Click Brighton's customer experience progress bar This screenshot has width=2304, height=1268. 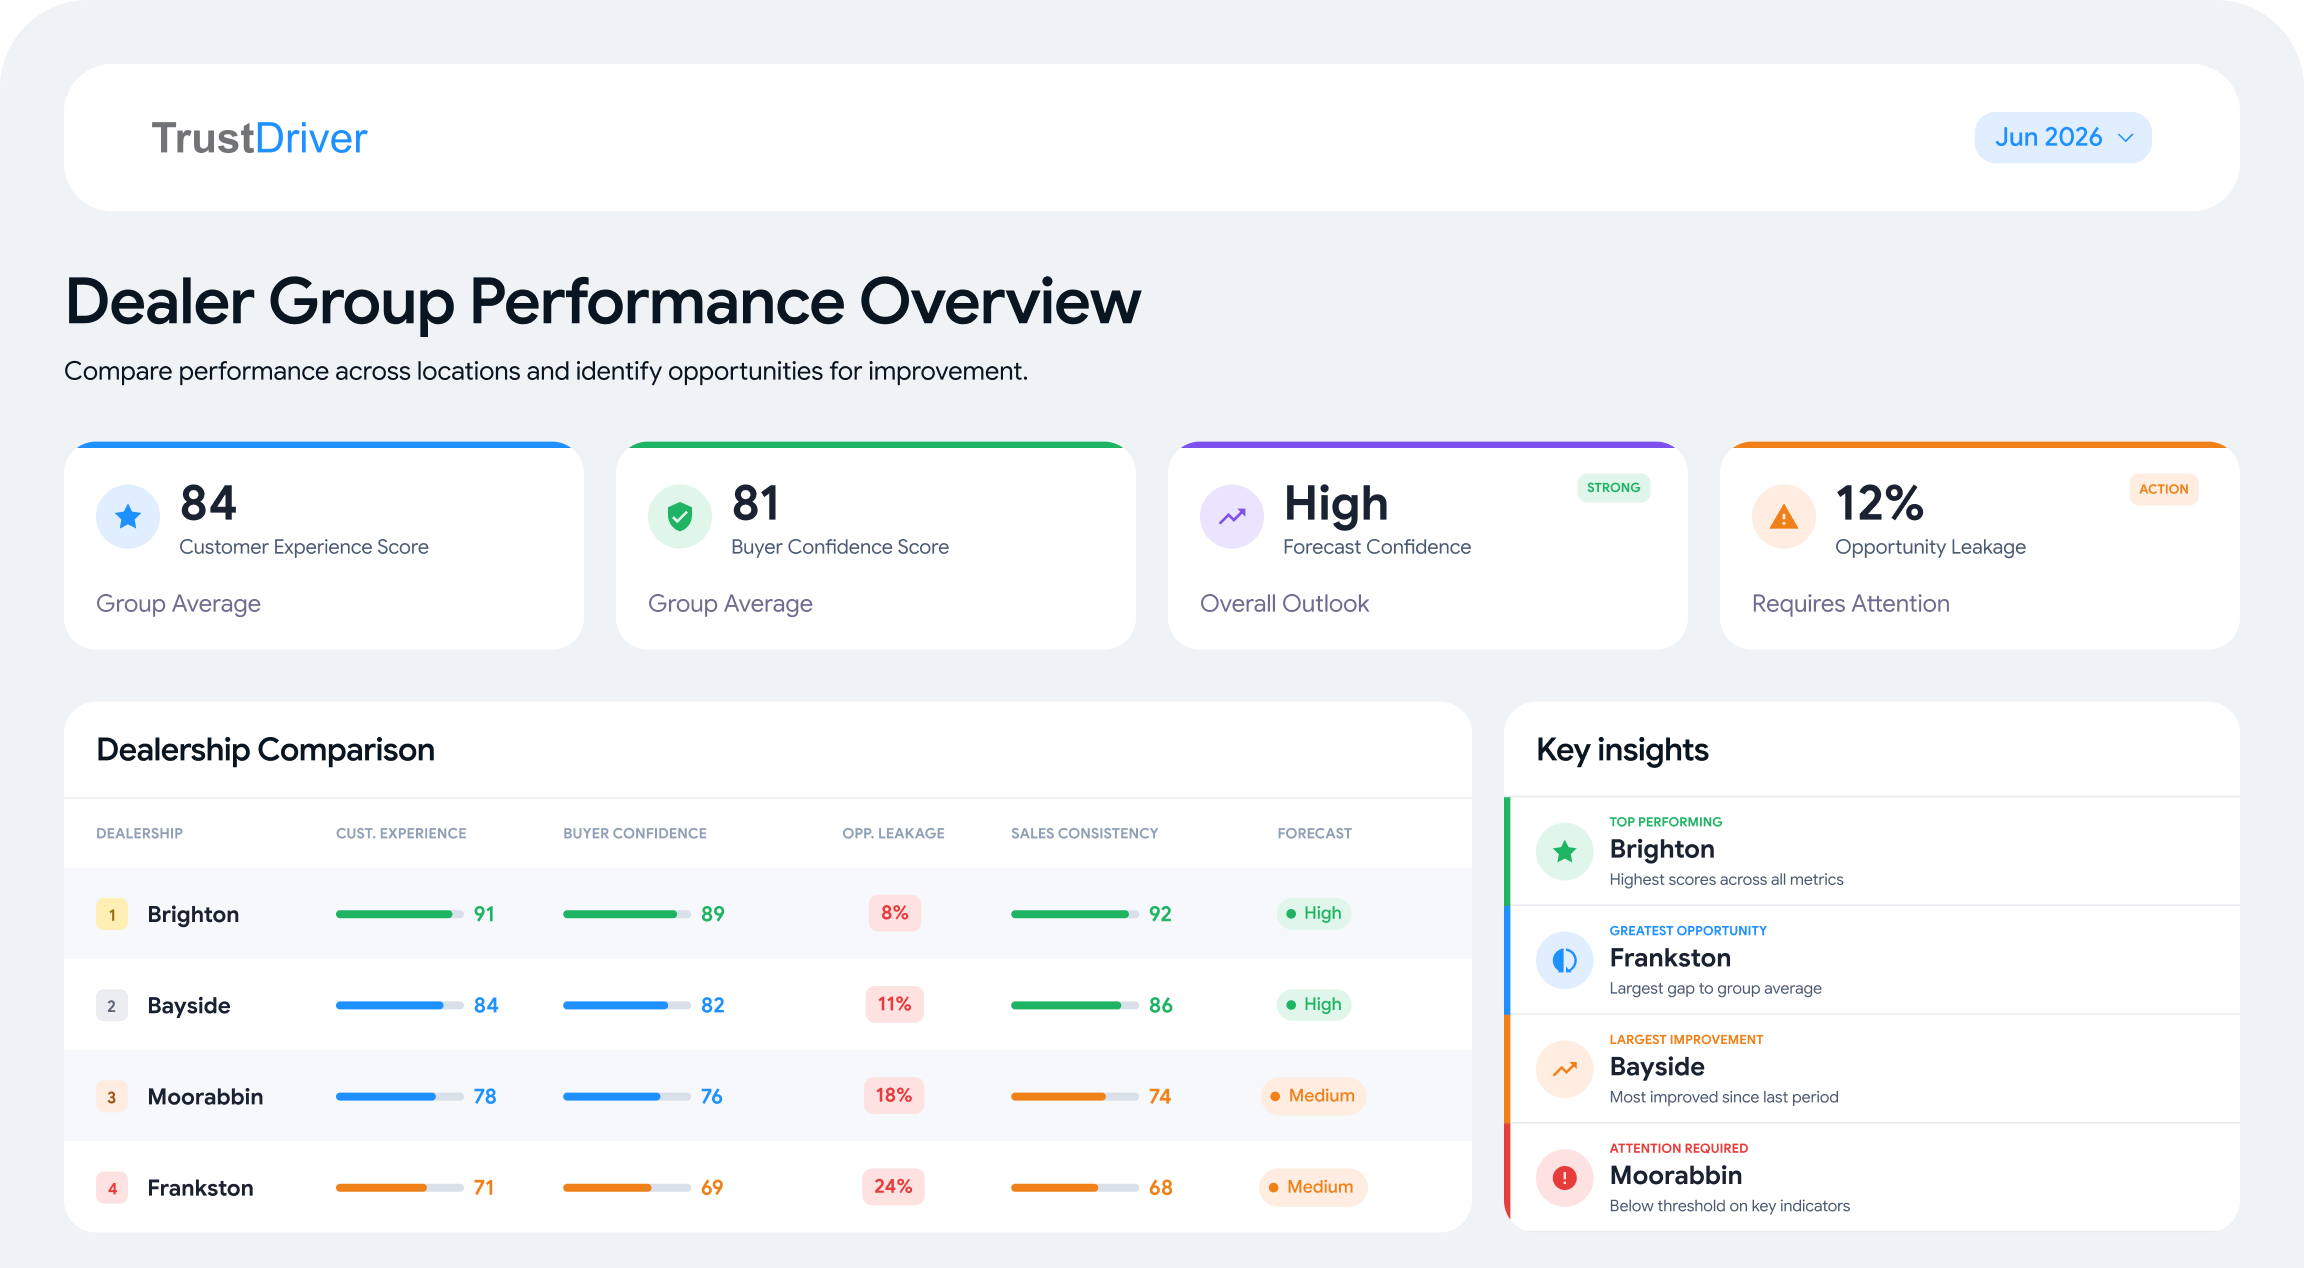(x=400, y=914)
